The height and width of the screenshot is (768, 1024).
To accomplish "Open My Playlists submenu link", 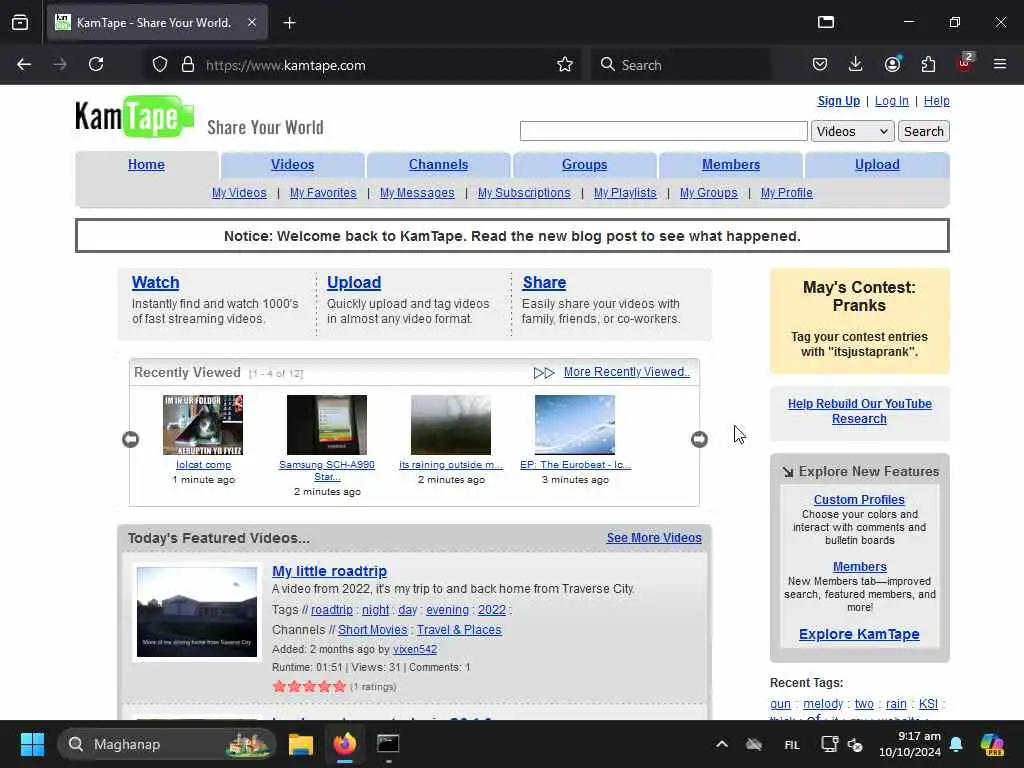I will point(625,193).
